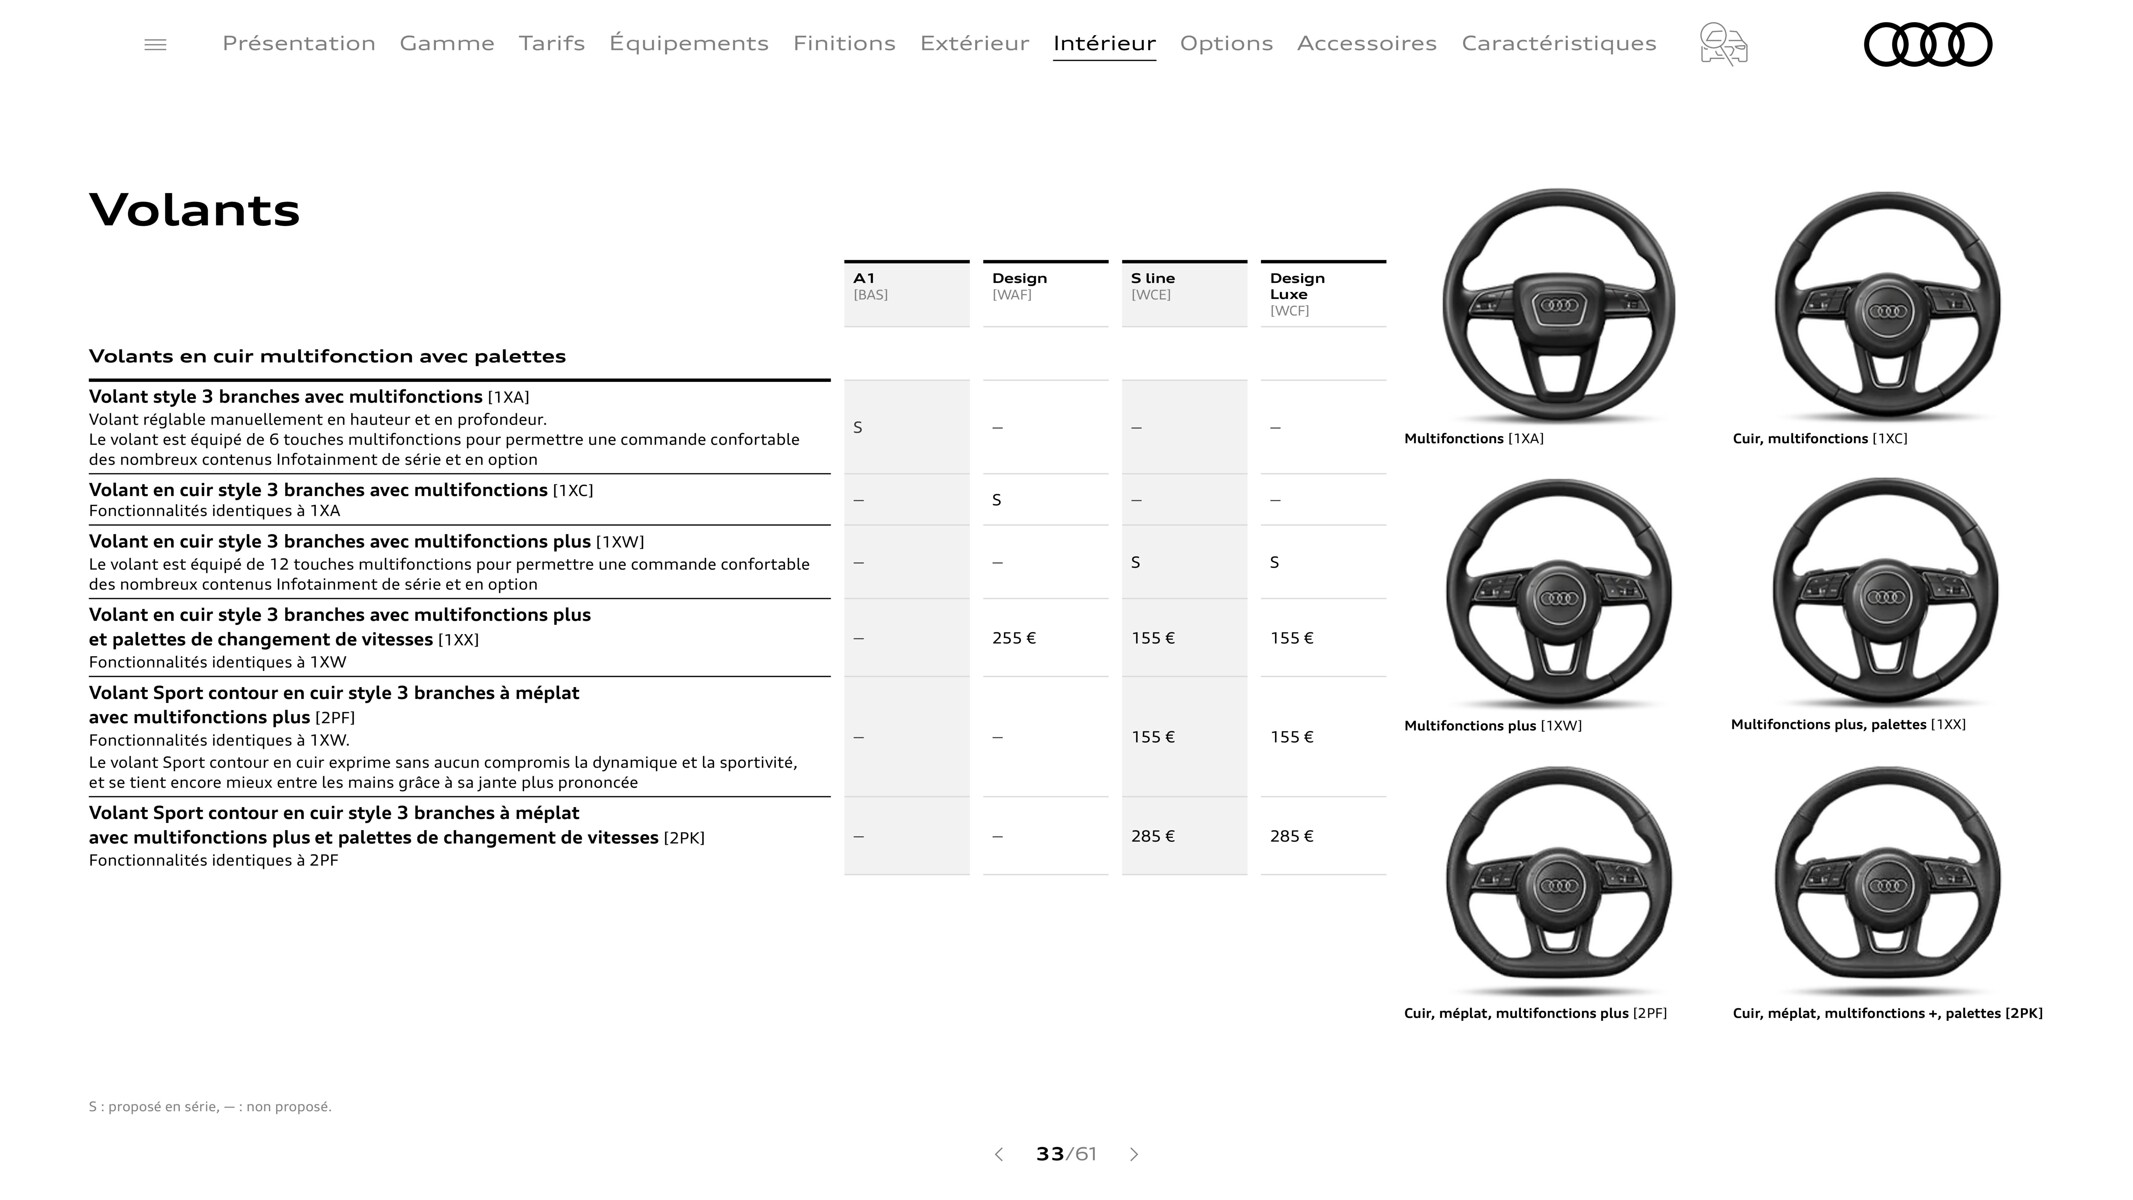Click the 2PF 155 € price under Design Luxe
The height and width of the screenshot is (1200, 2133).
(x=1291, y=737)
